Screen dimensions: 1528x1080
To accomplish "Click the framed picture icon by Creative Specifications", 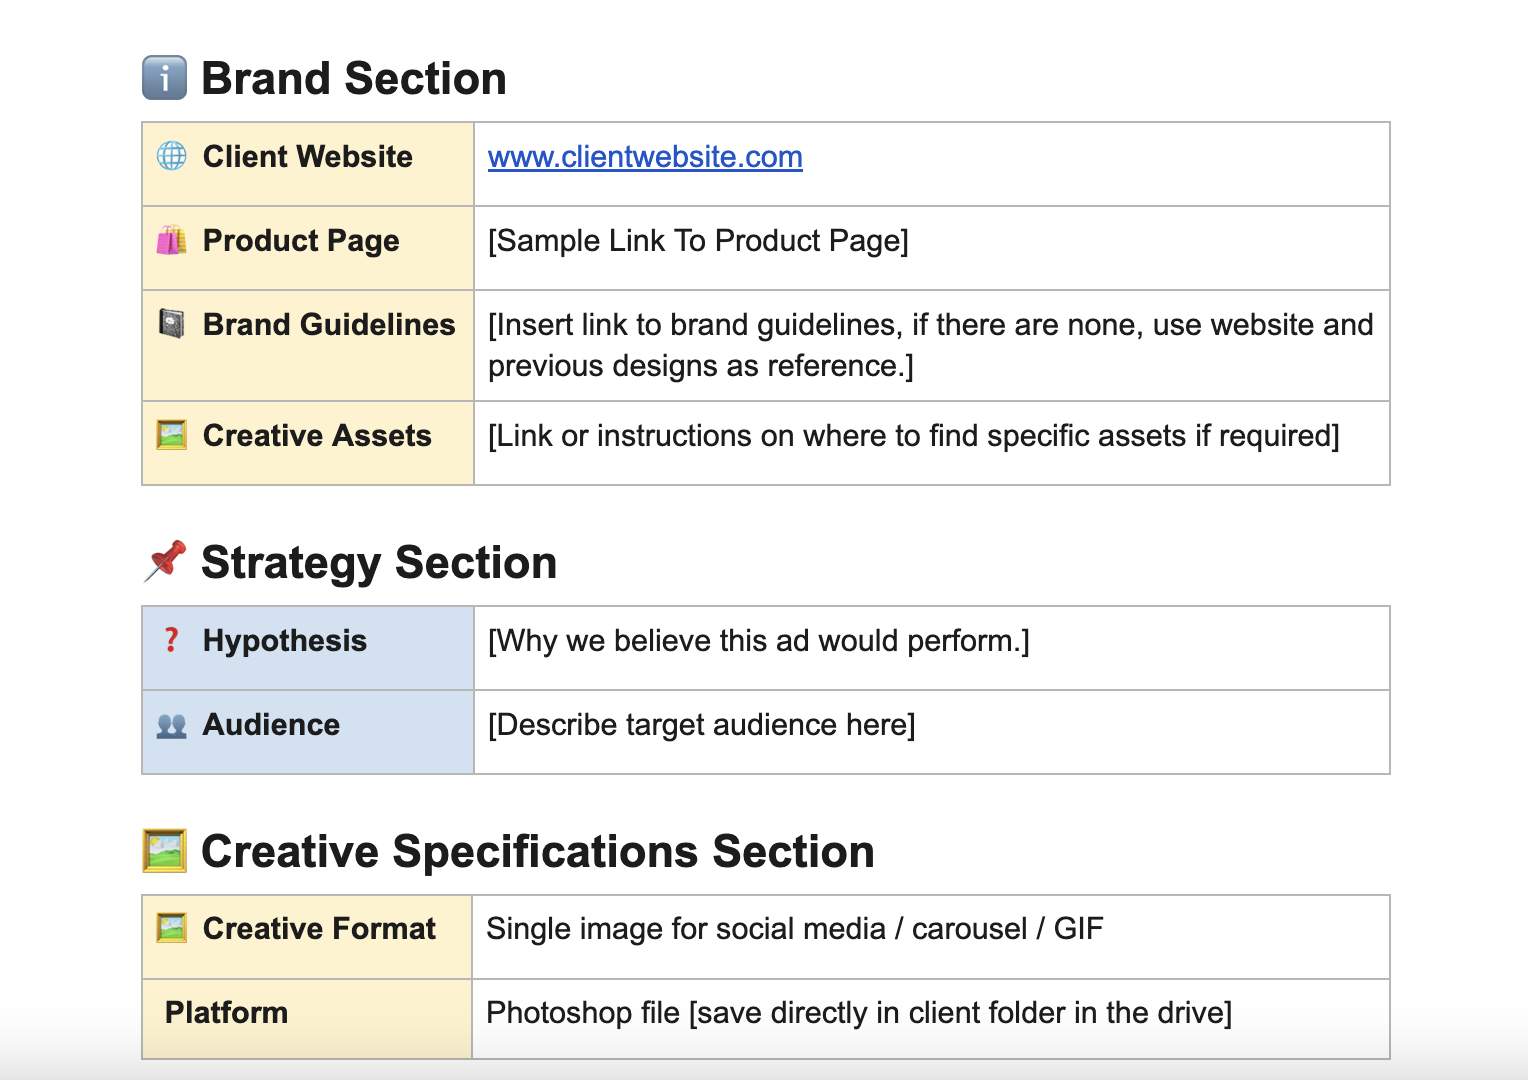I will (165, 851).
